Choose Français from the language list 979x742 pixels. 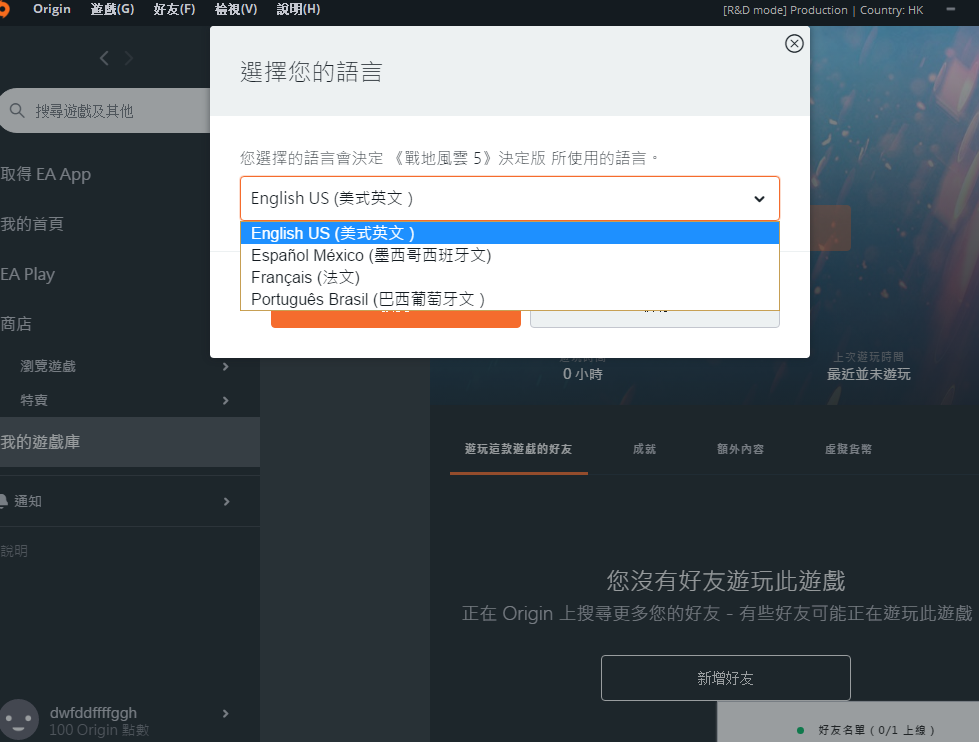(x=305, y=277)
